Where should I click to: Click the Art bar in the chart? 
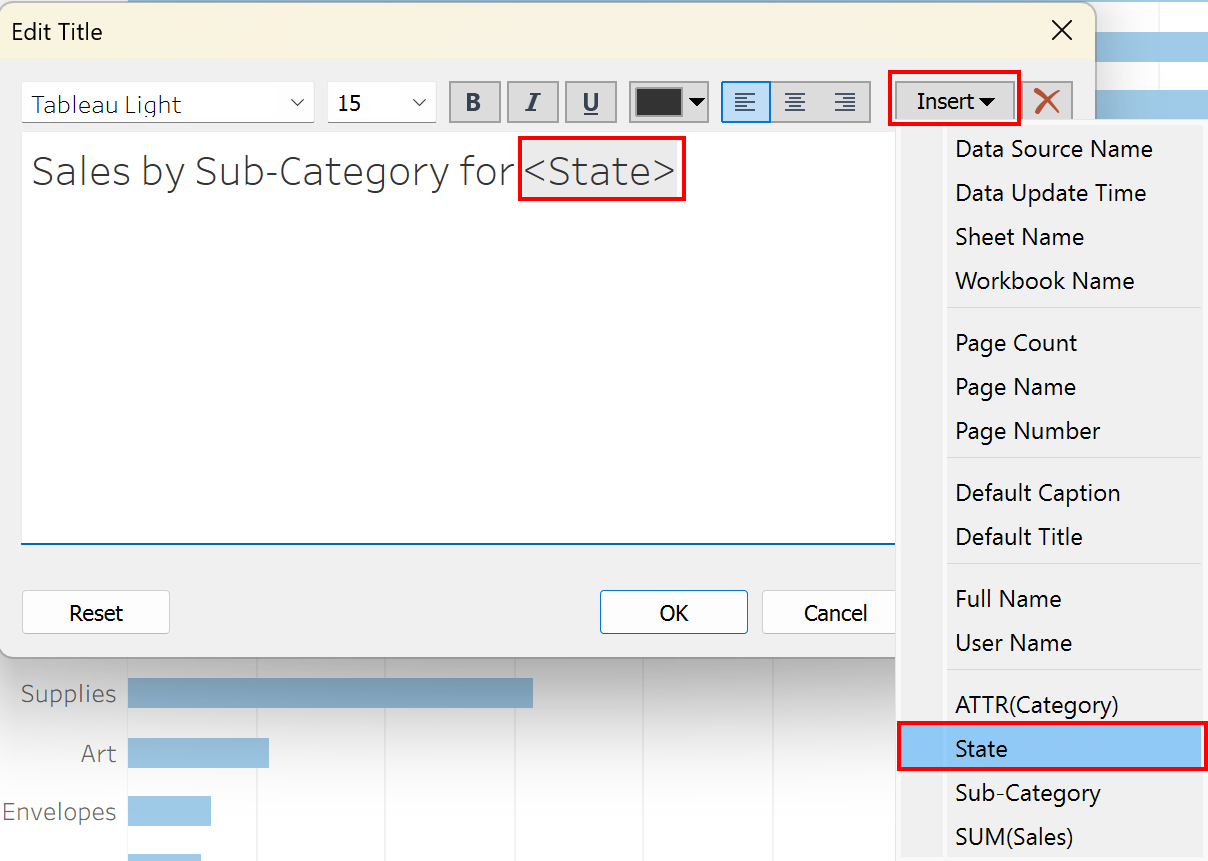(198, 753)
